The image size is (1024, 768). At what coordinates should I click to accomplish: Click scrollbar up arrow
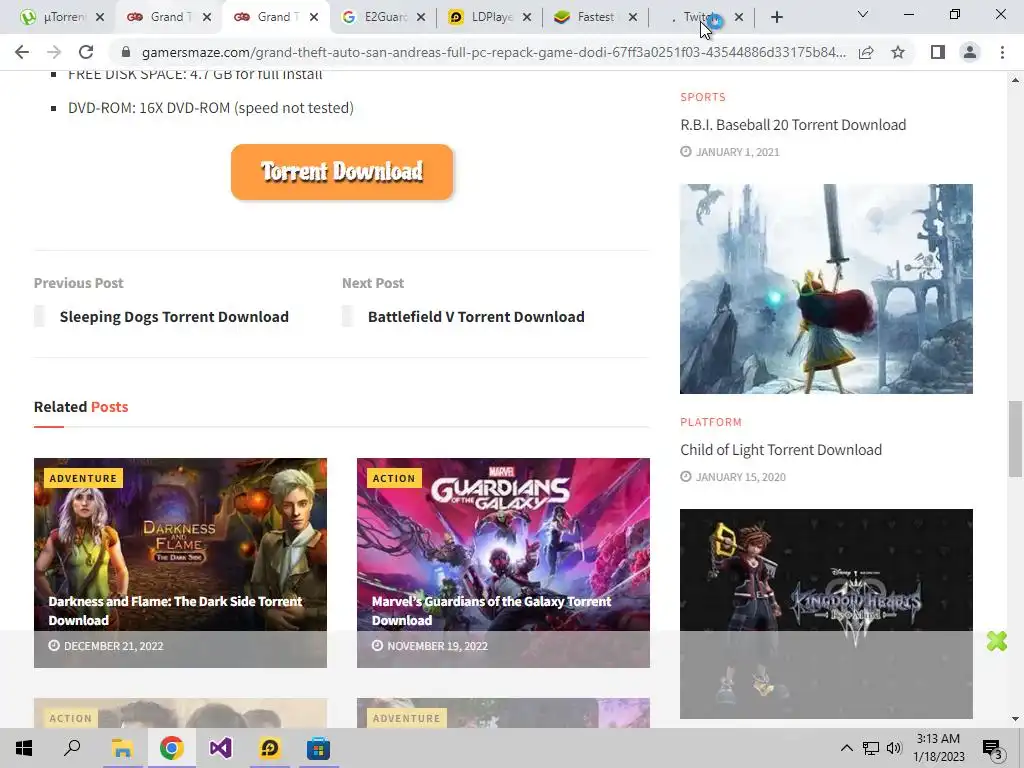(1015, 80)
